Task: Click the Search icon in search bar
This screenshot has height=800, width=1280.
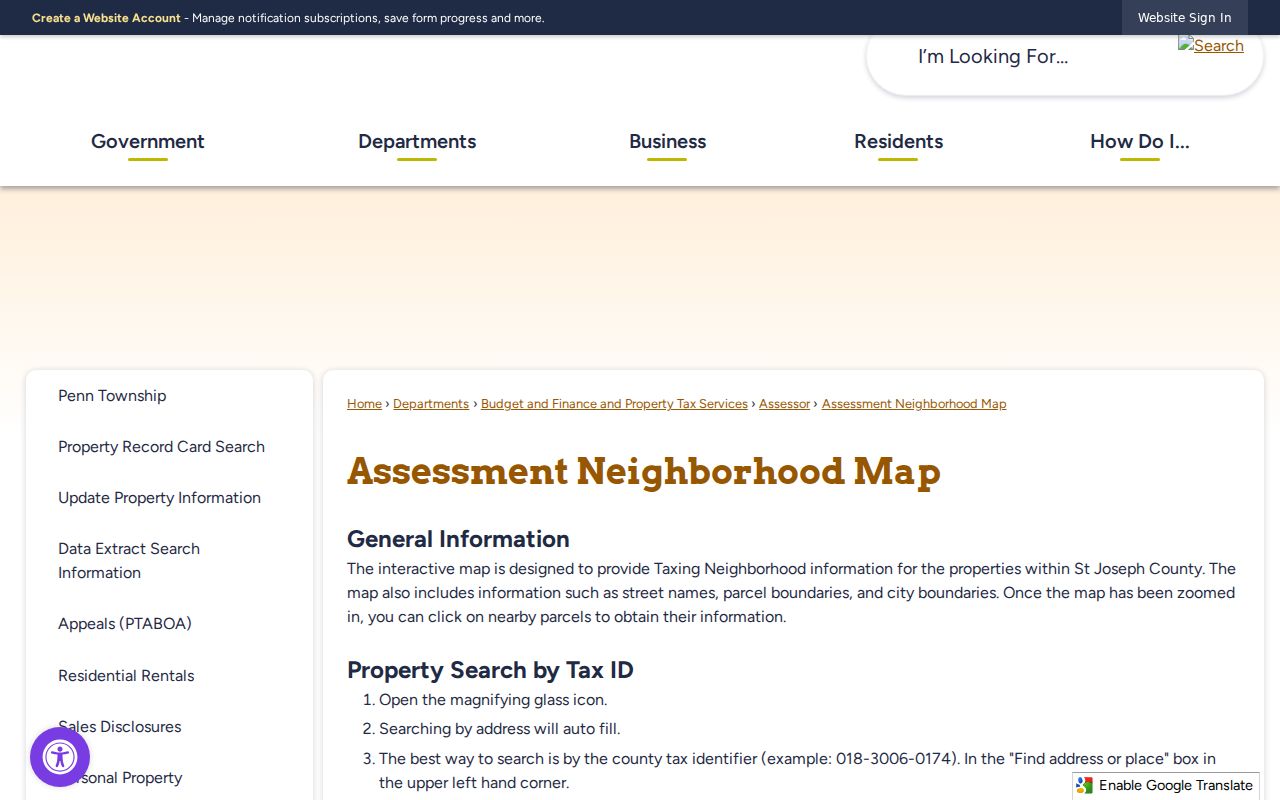Action: coord(1211,46)
